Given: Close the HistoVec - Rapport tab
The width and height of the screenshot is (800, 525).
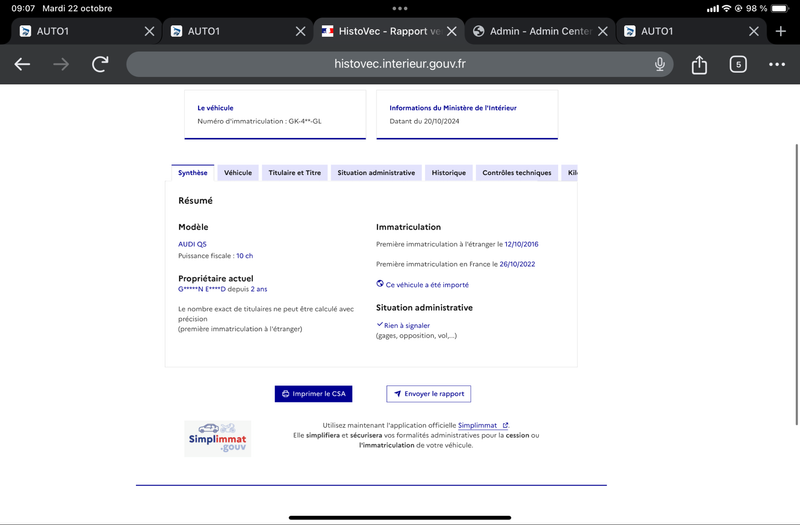Looking at the screenshot, I should 452,31.
